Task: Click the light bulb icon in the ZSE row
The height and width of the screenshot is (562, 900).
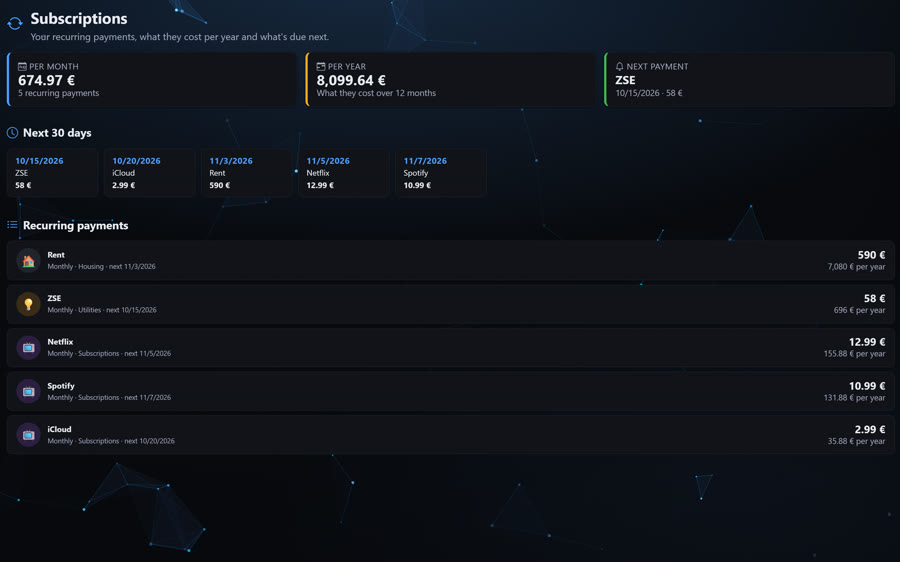Action: point(28,304)
